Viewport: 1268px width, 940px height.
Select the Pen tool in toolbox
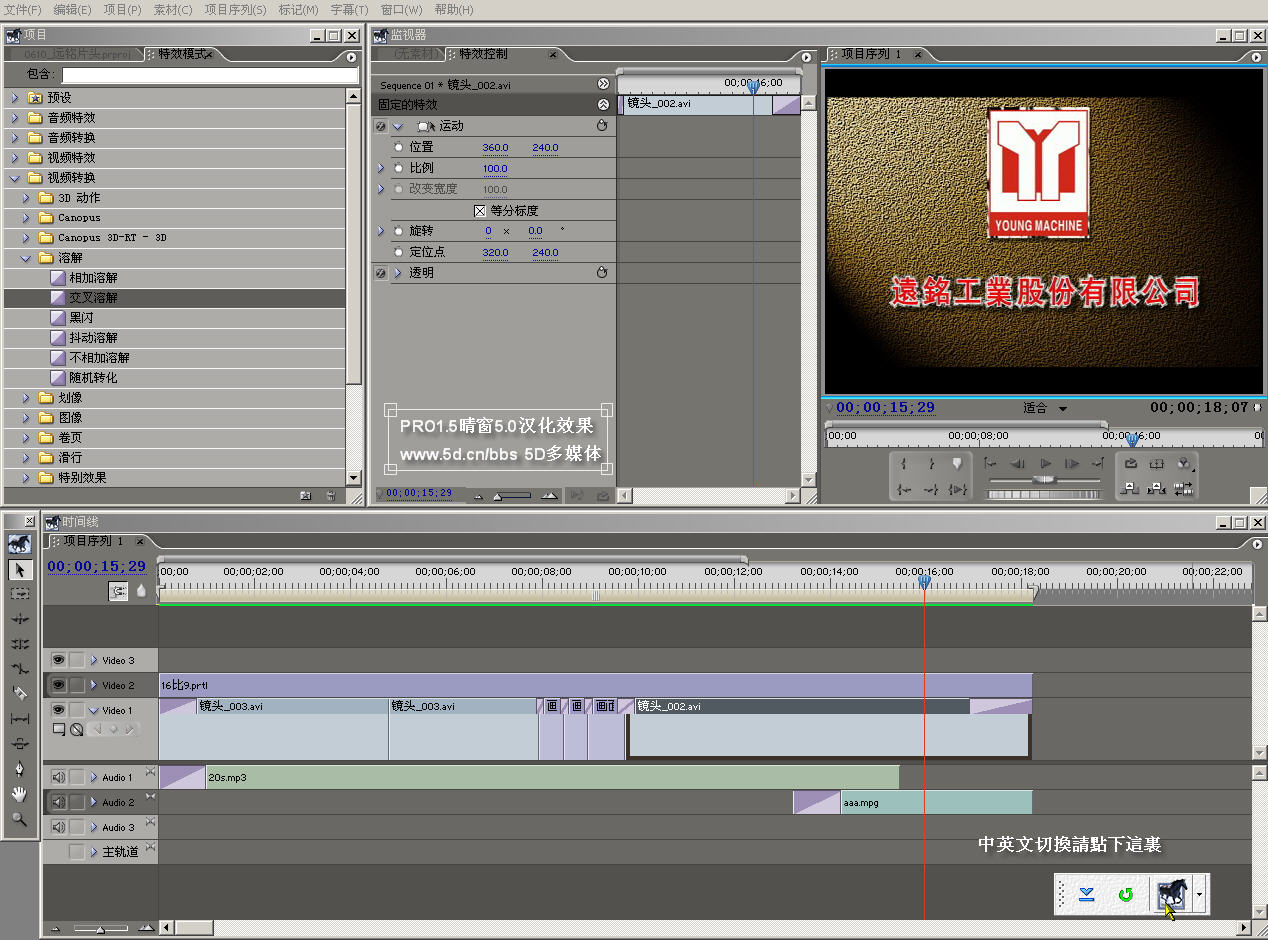[19, 769]
